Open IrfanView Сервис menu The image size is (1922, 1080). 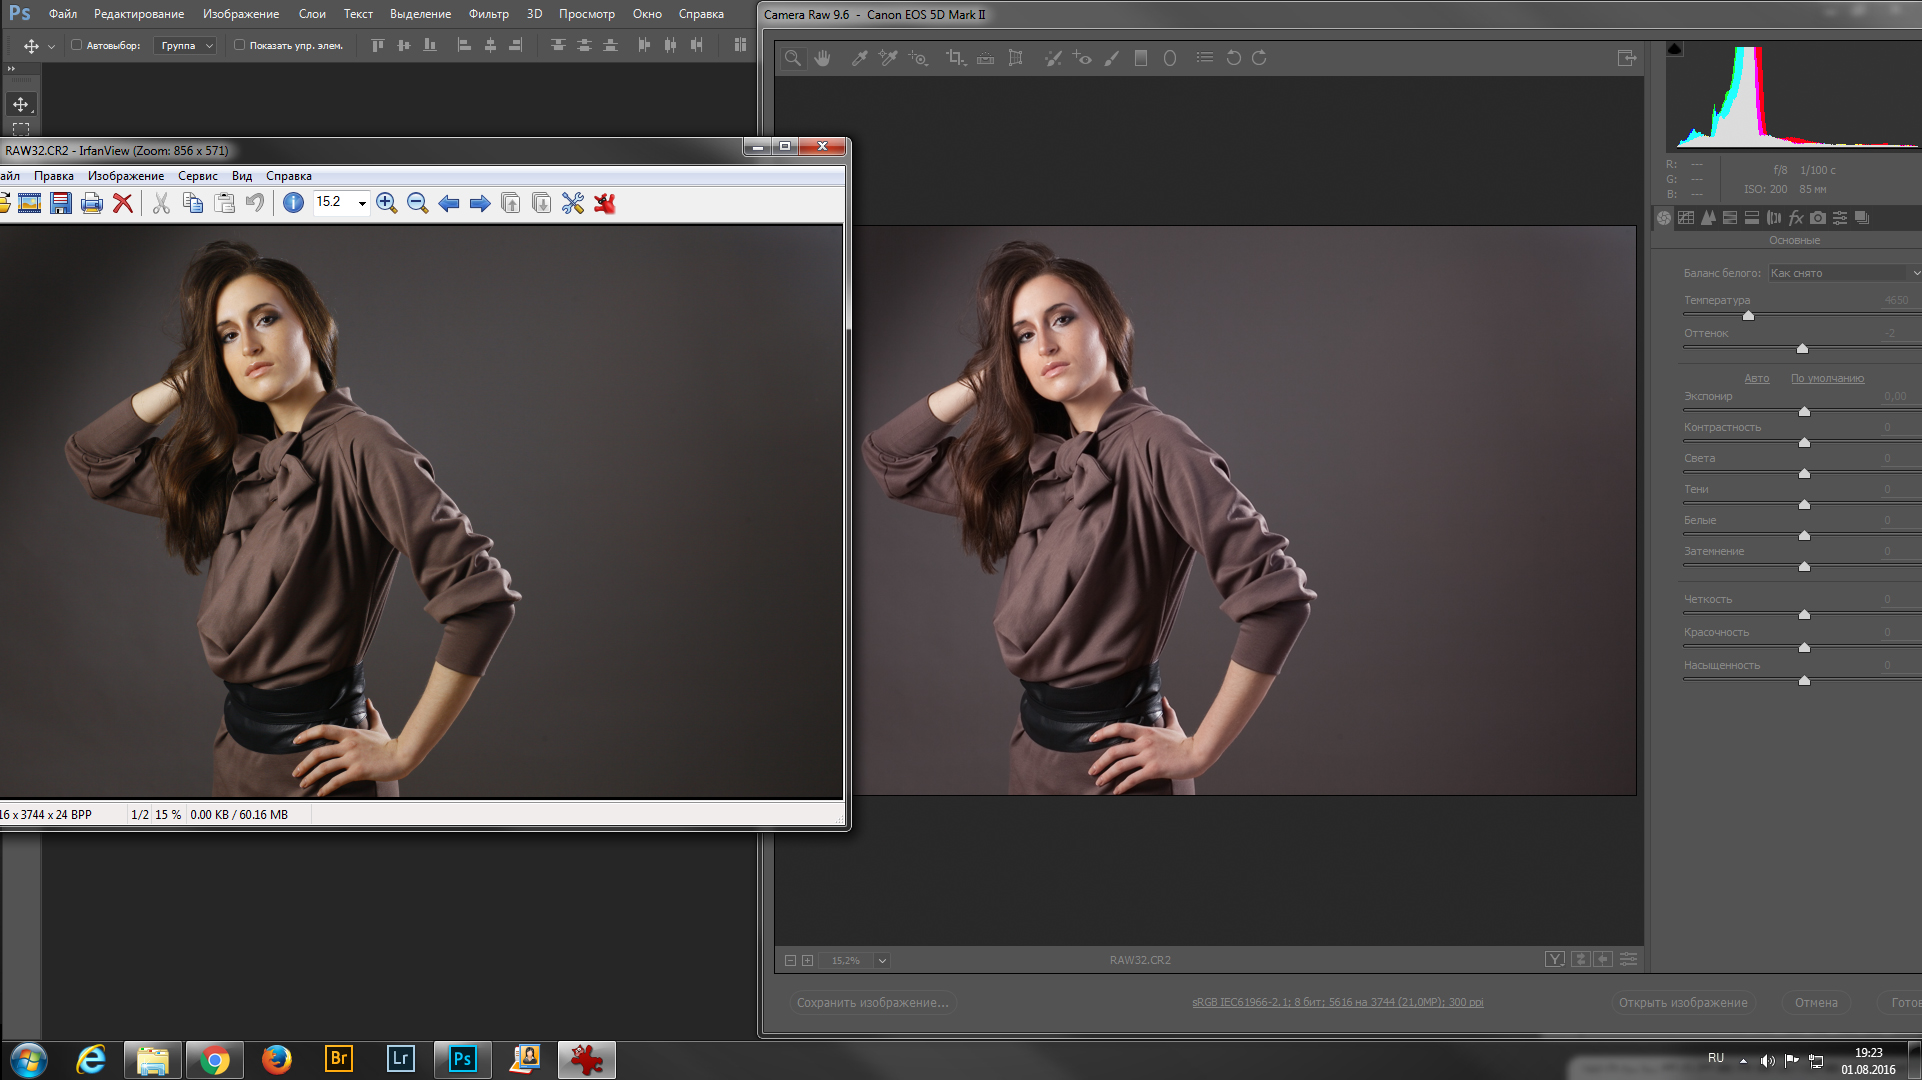tap(197, 176)
